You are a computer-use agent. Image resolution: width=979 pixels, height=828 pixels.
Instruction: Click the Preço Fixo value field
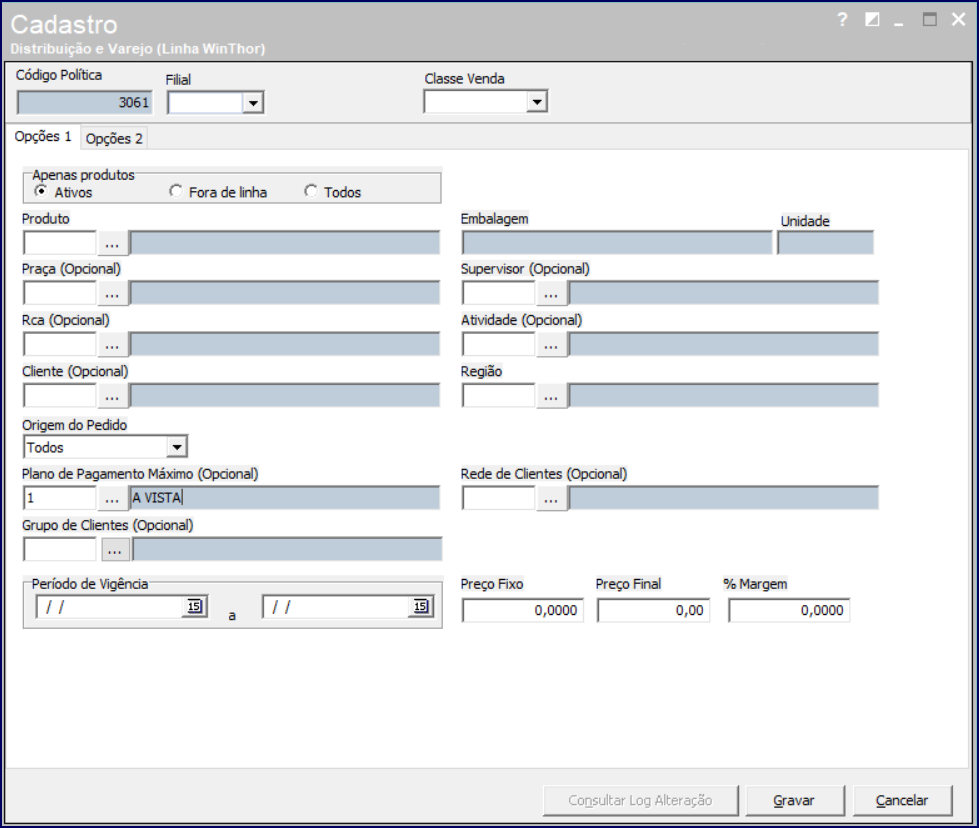pos(523,610)
